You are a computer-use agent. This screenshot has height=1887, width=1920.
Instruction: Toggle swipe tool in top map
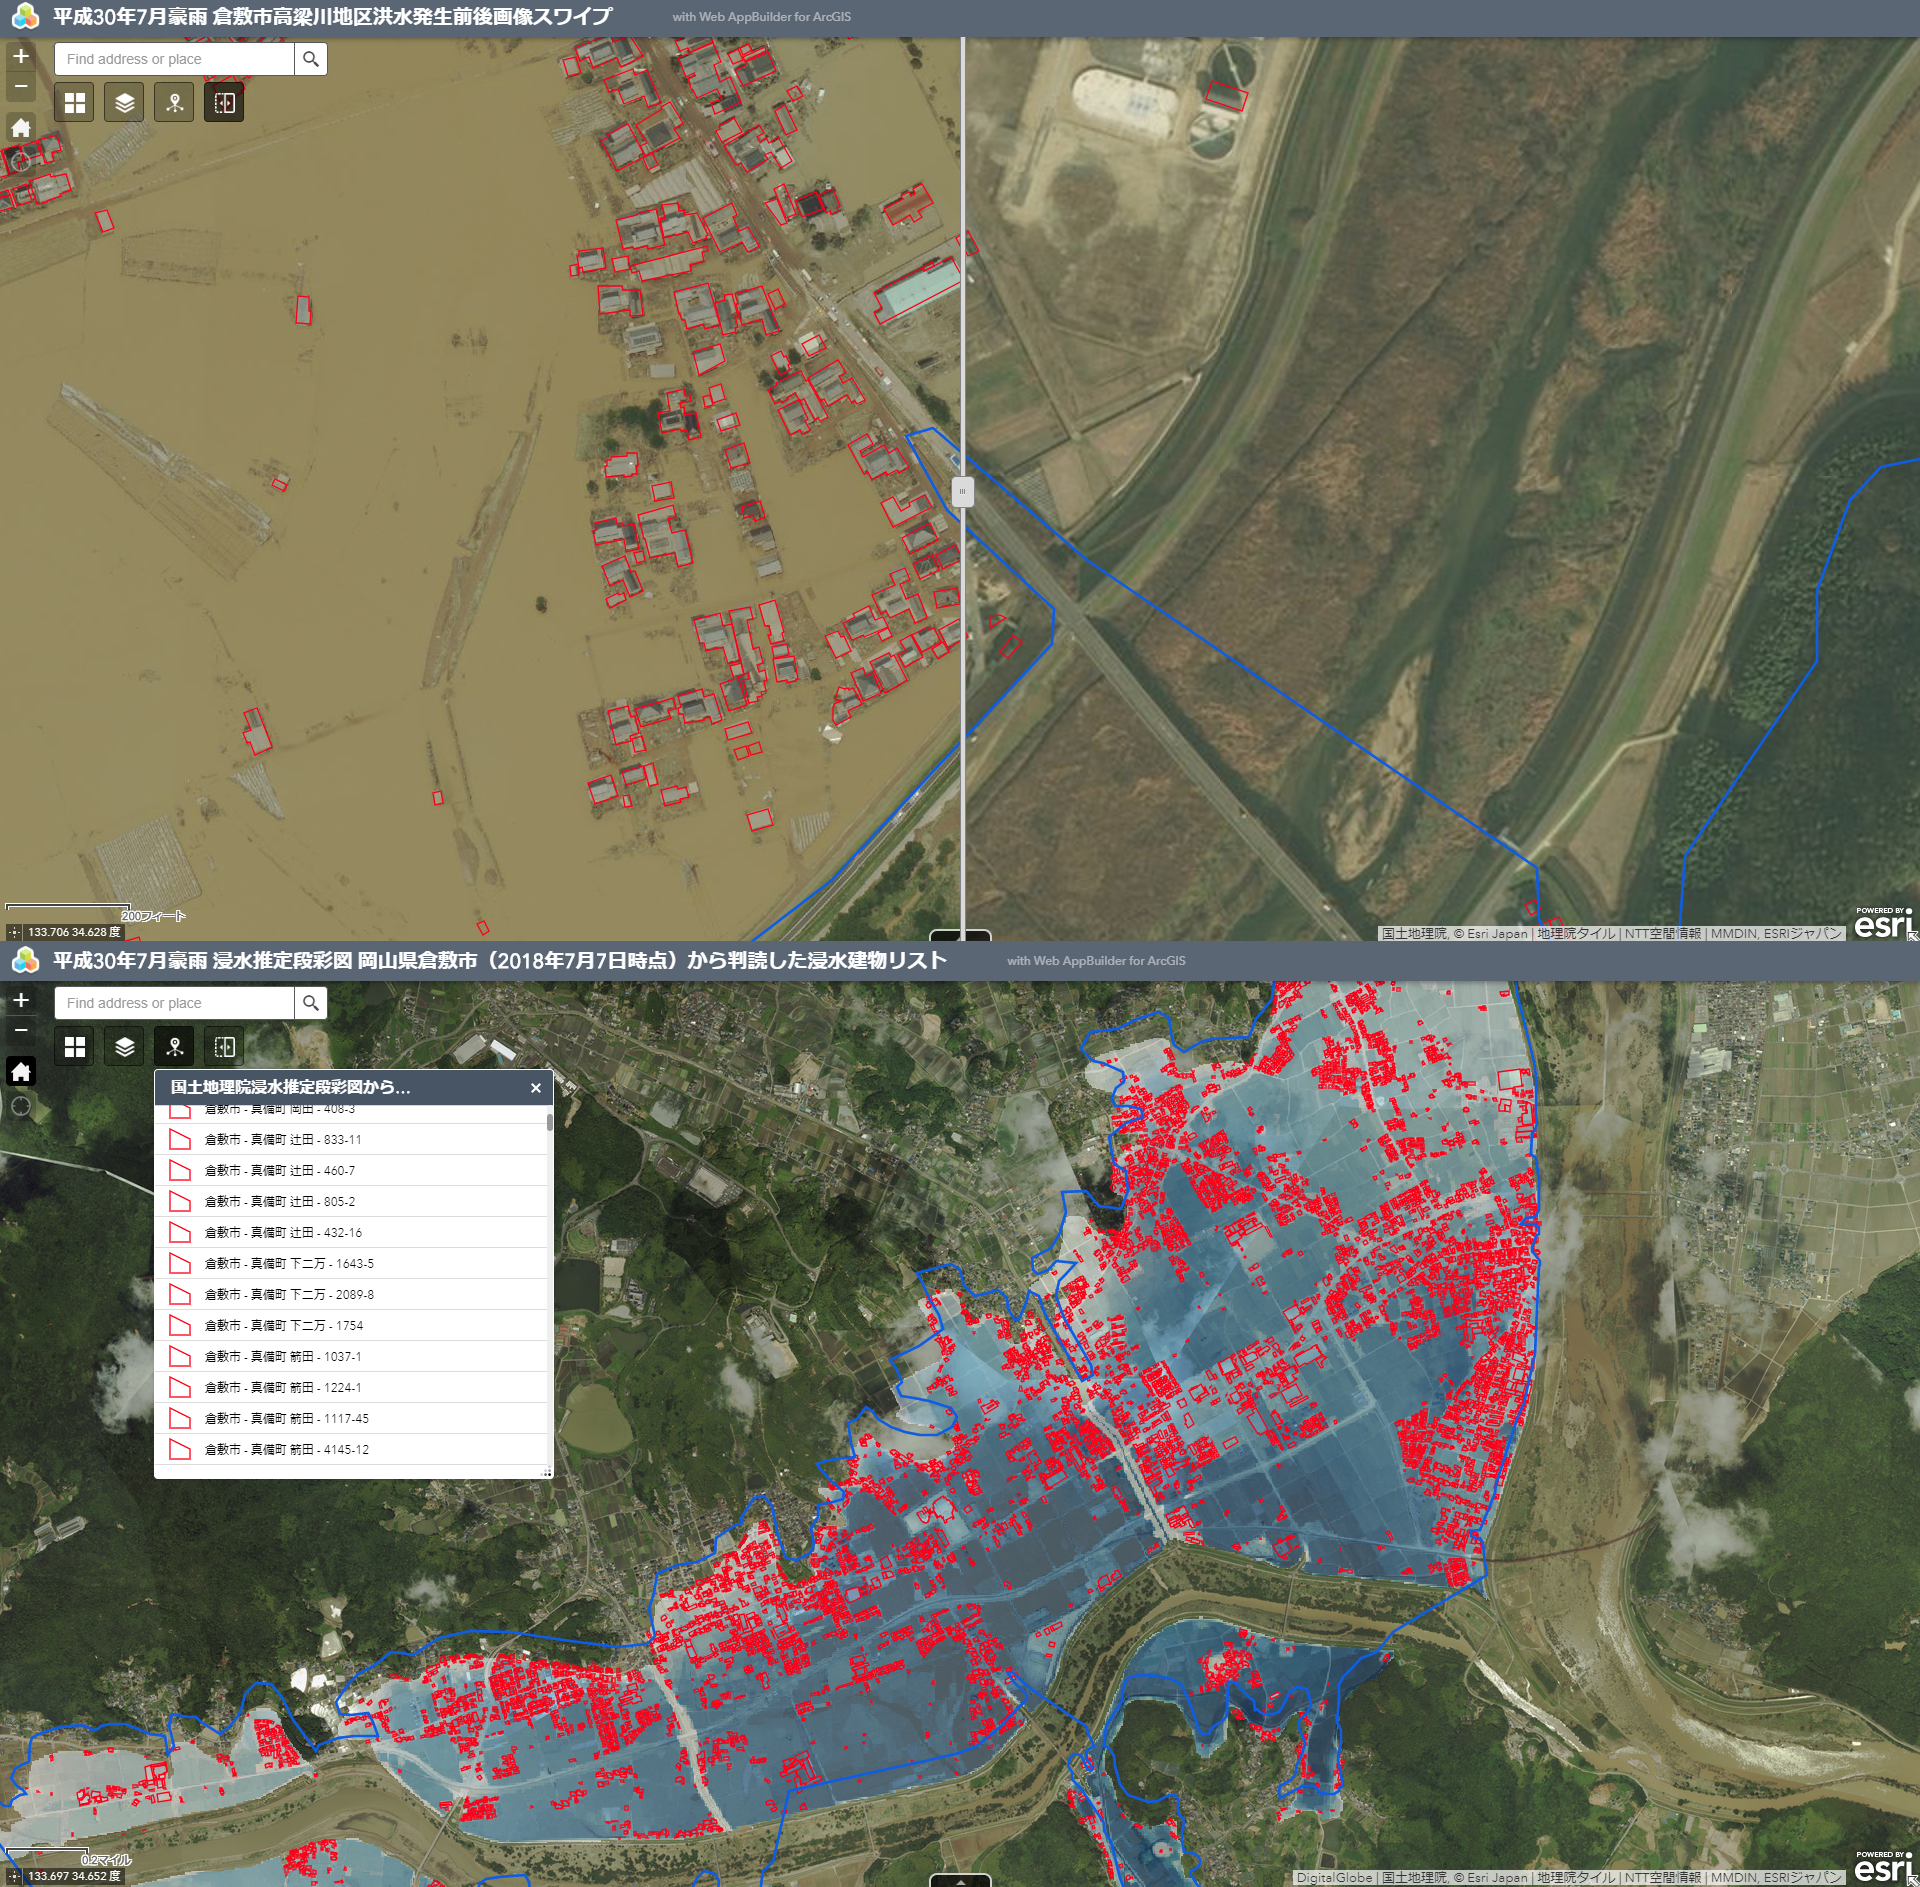[x=224, y=103]
